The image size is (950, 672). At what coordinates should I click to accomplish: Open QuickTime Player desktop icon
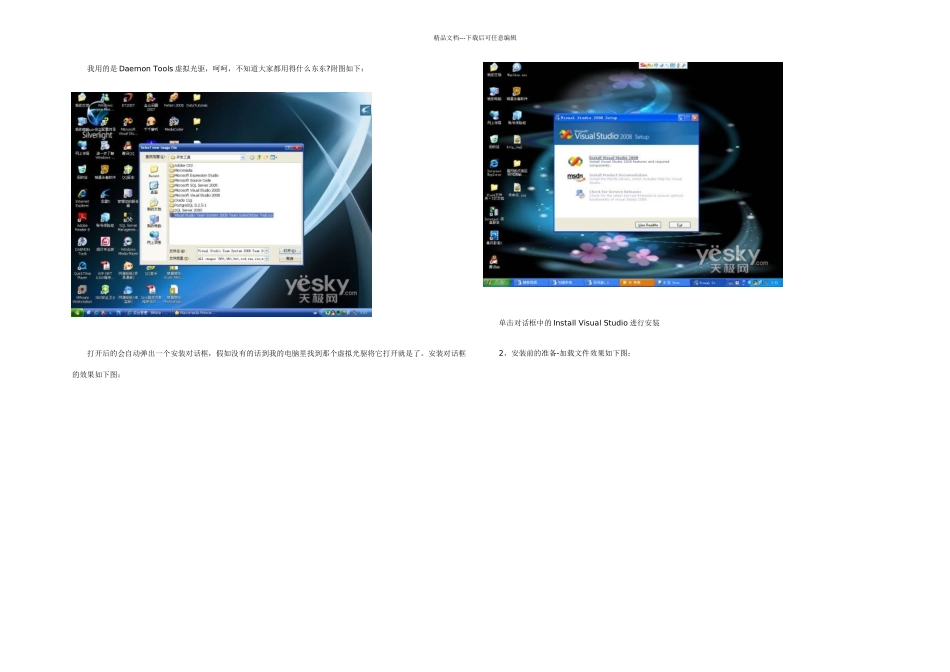(x=82, y=270)
